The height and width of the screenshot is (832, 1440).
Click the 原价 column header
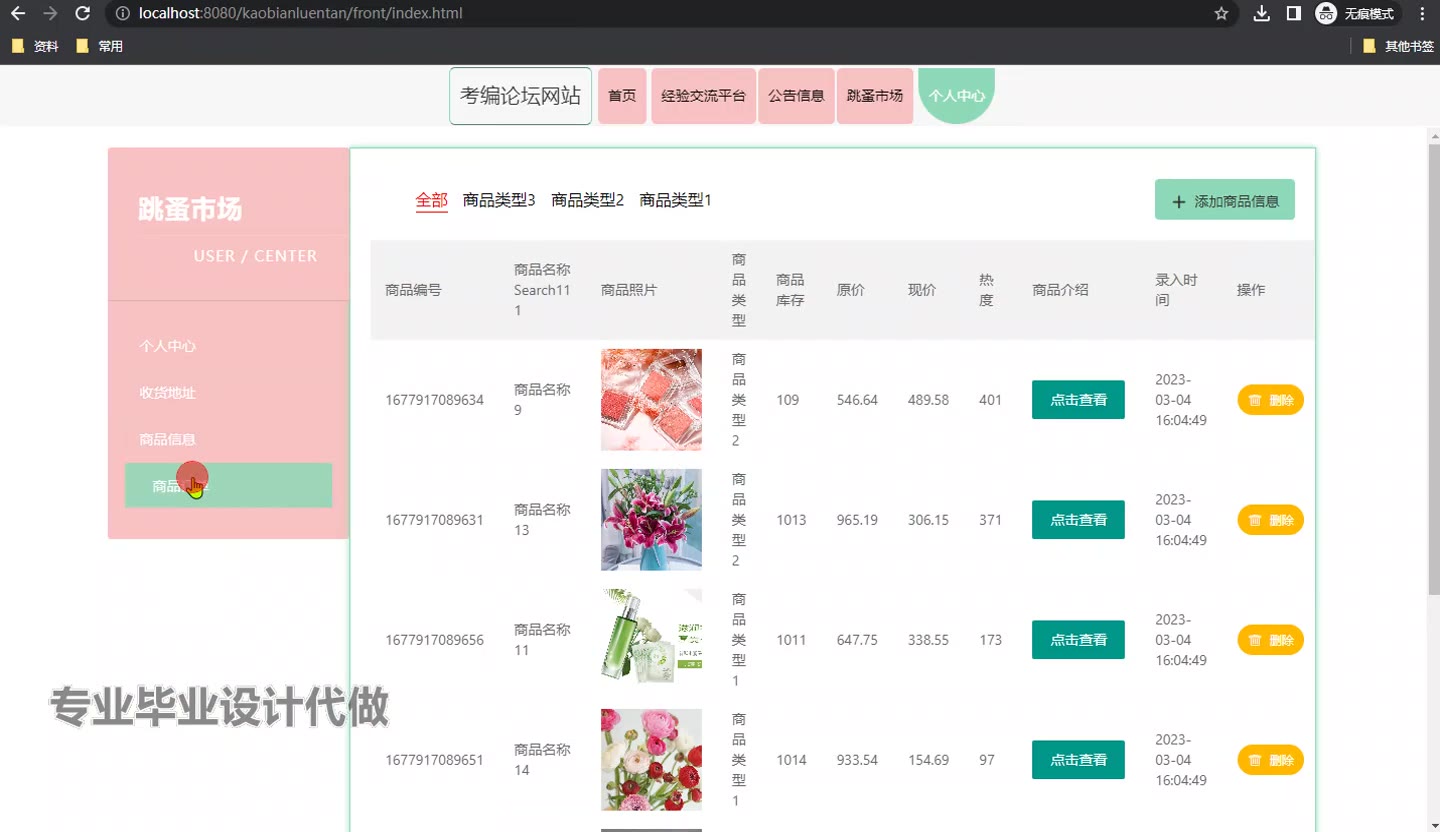pyautogui.click(x=851, y=290)
